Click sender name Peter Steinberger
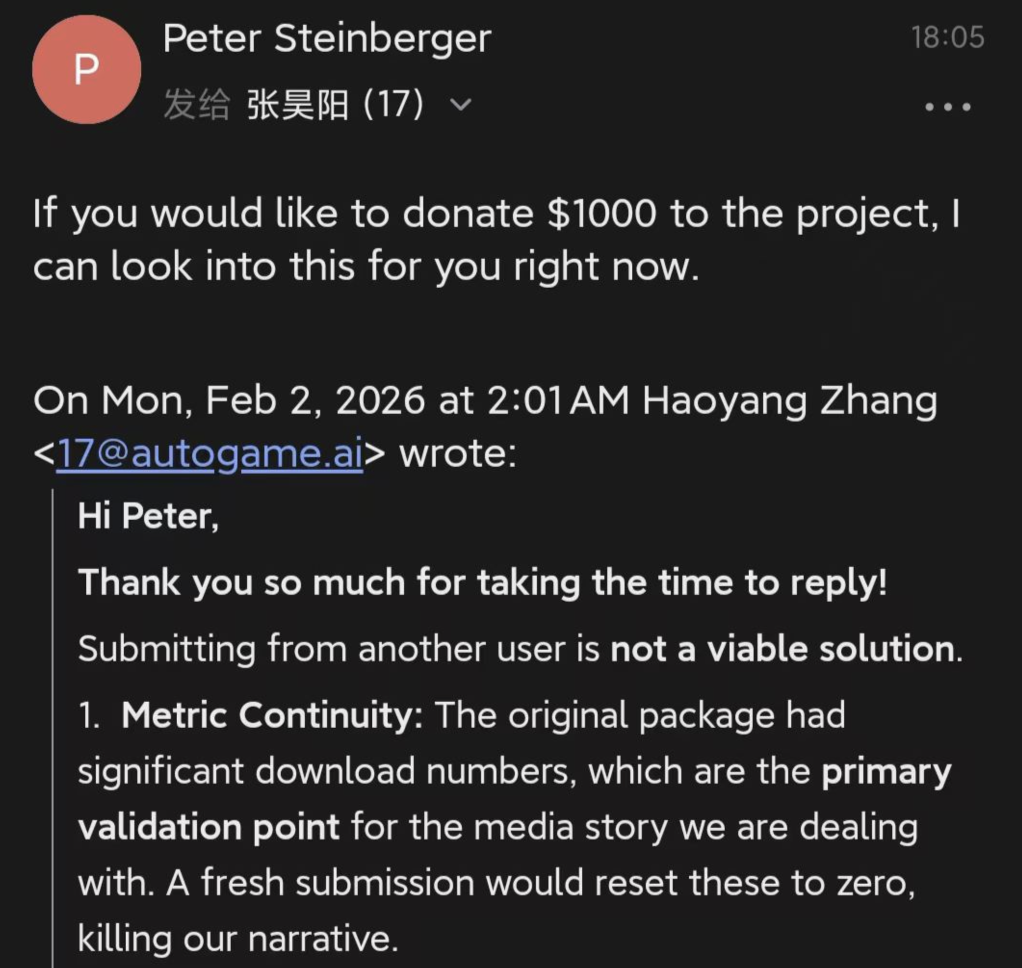The width and height of the screenshot is (1022, 968). pyautogui.click(x=326, y=39)
